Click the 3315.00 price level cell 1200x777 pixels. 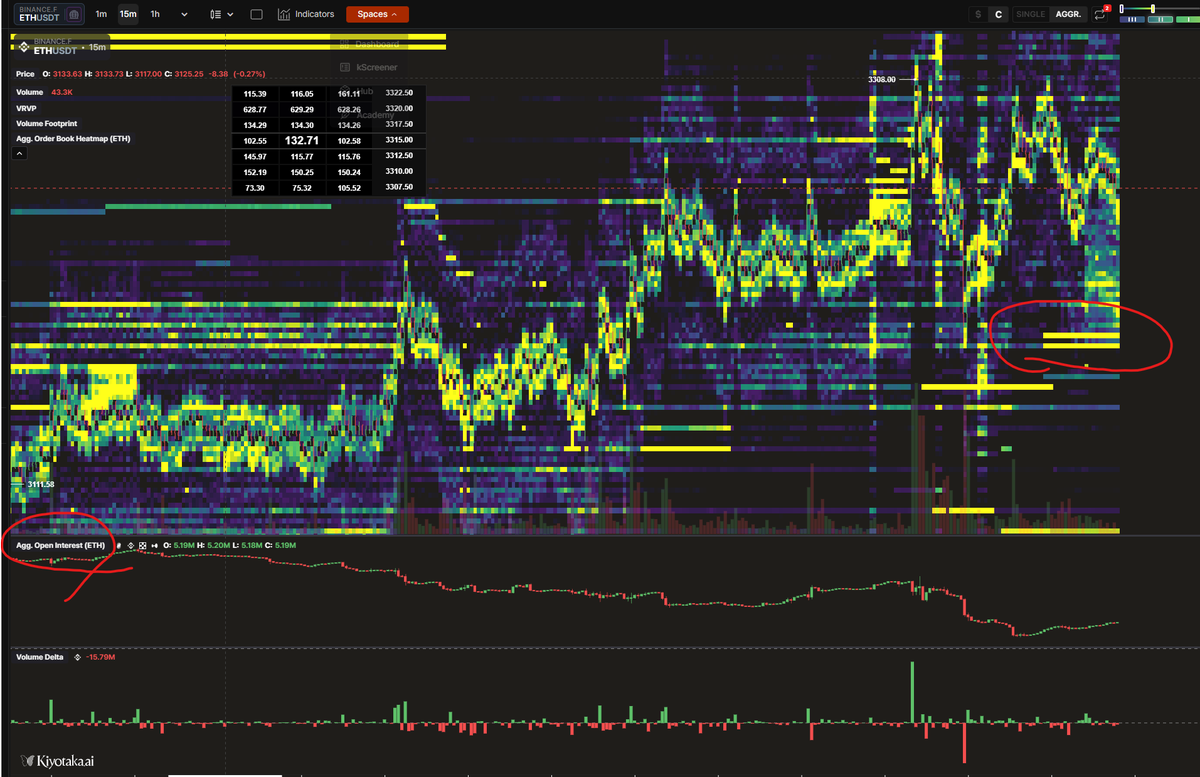tap(399, 141)
